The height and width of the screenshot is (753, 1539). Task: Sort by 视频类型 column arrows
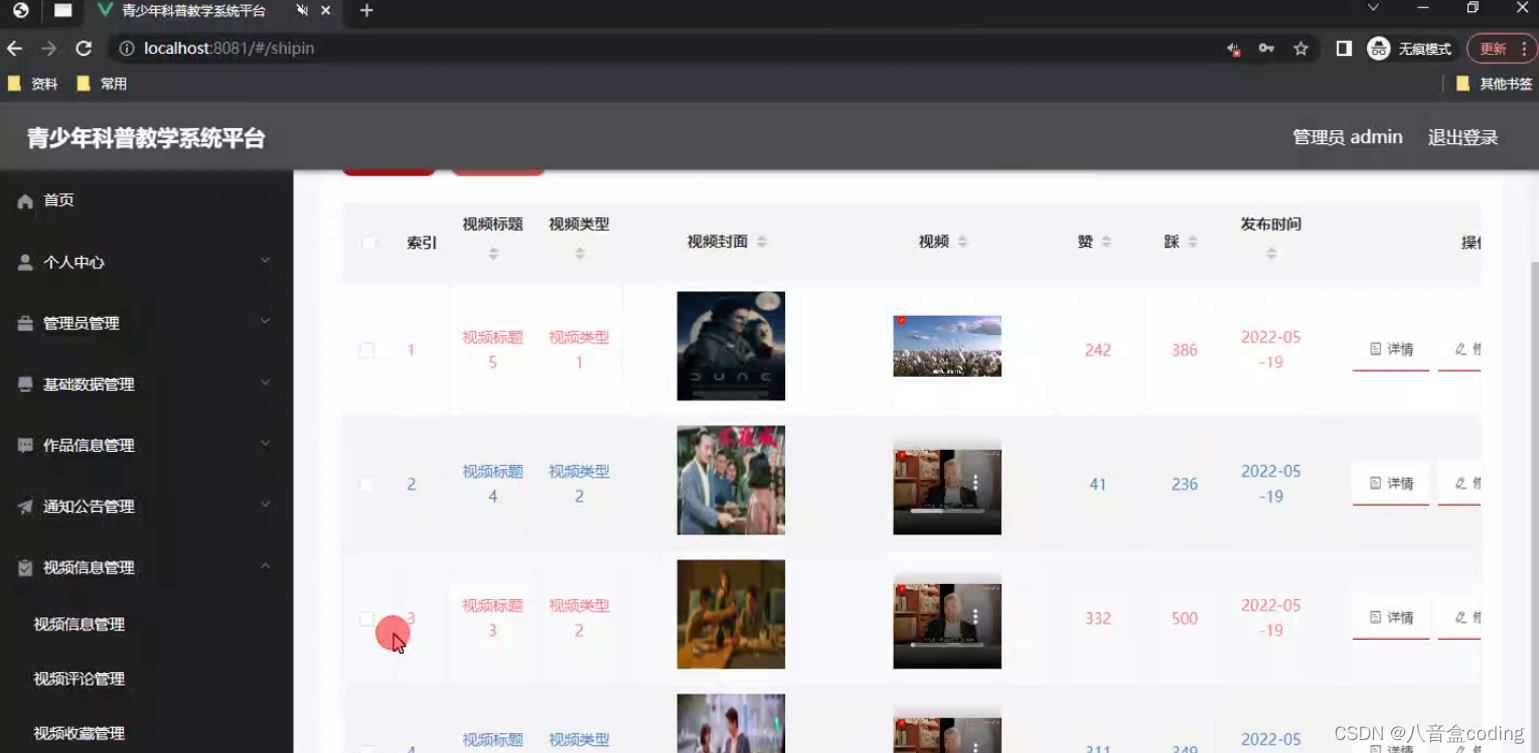point(580,254)
